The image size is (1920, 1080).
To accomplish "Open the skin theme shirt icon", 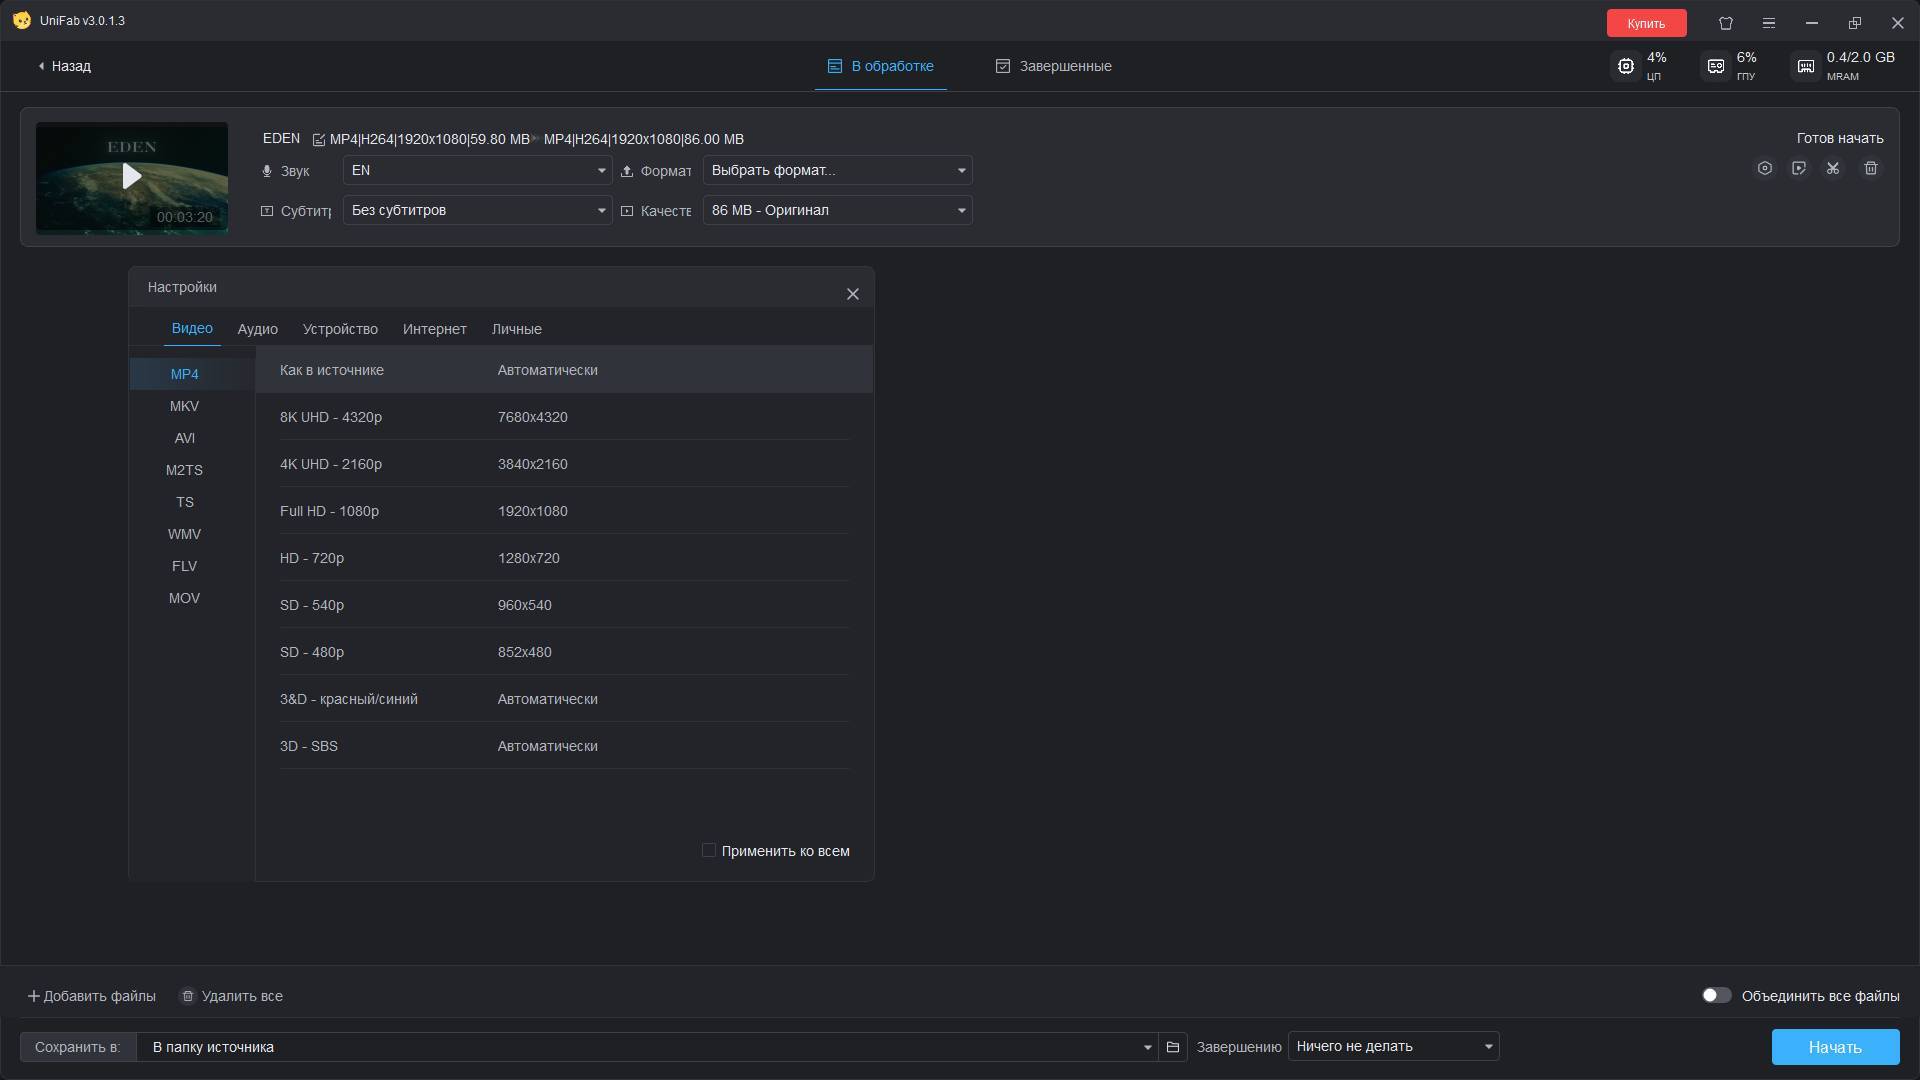I will [1726, 22].
